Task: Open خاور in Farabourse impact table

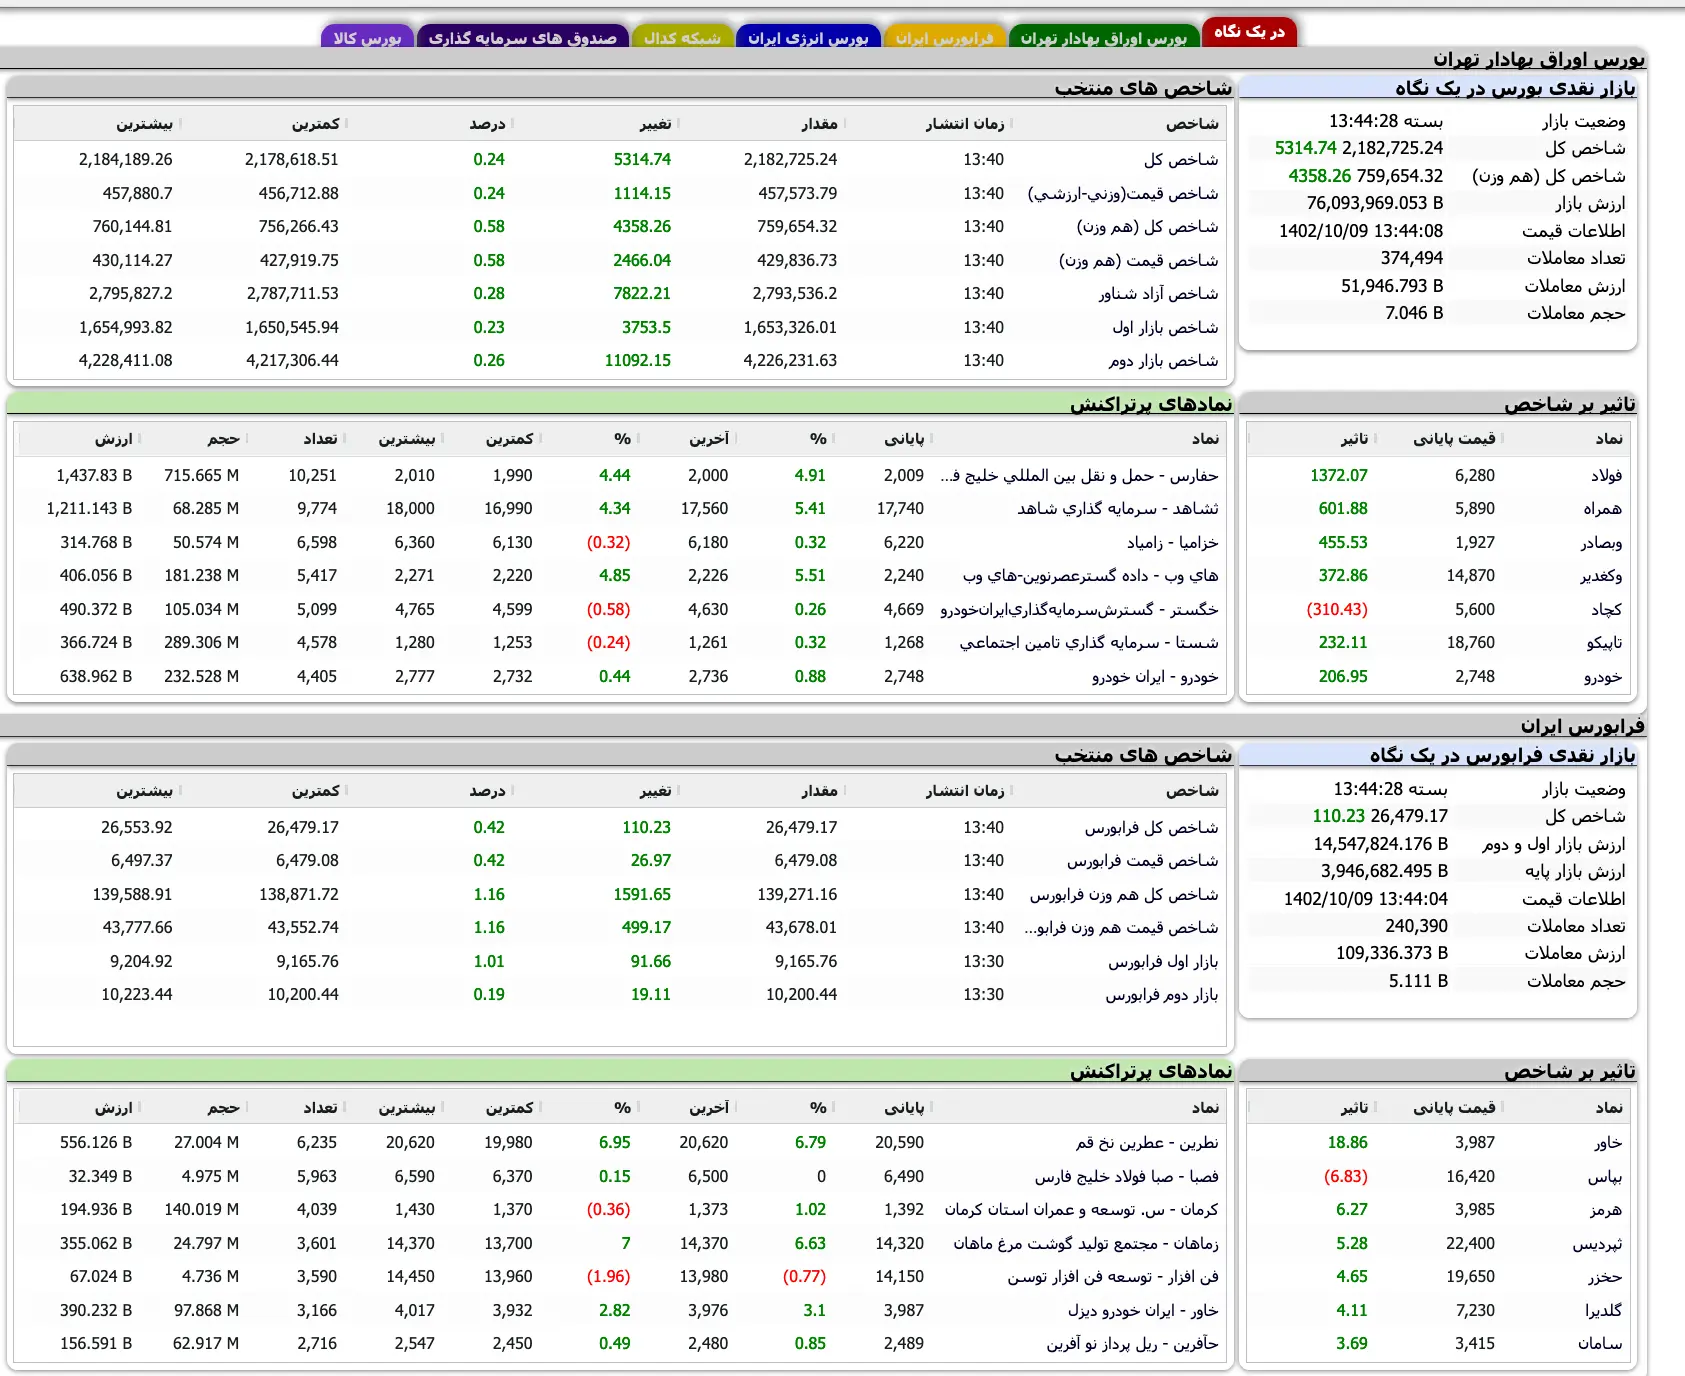Action: 1608,1143
